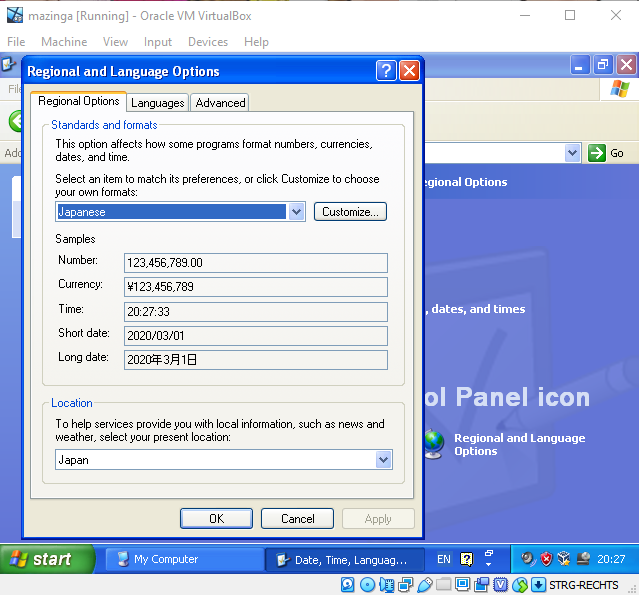Switch to the Advanced tab

(220, 103)
